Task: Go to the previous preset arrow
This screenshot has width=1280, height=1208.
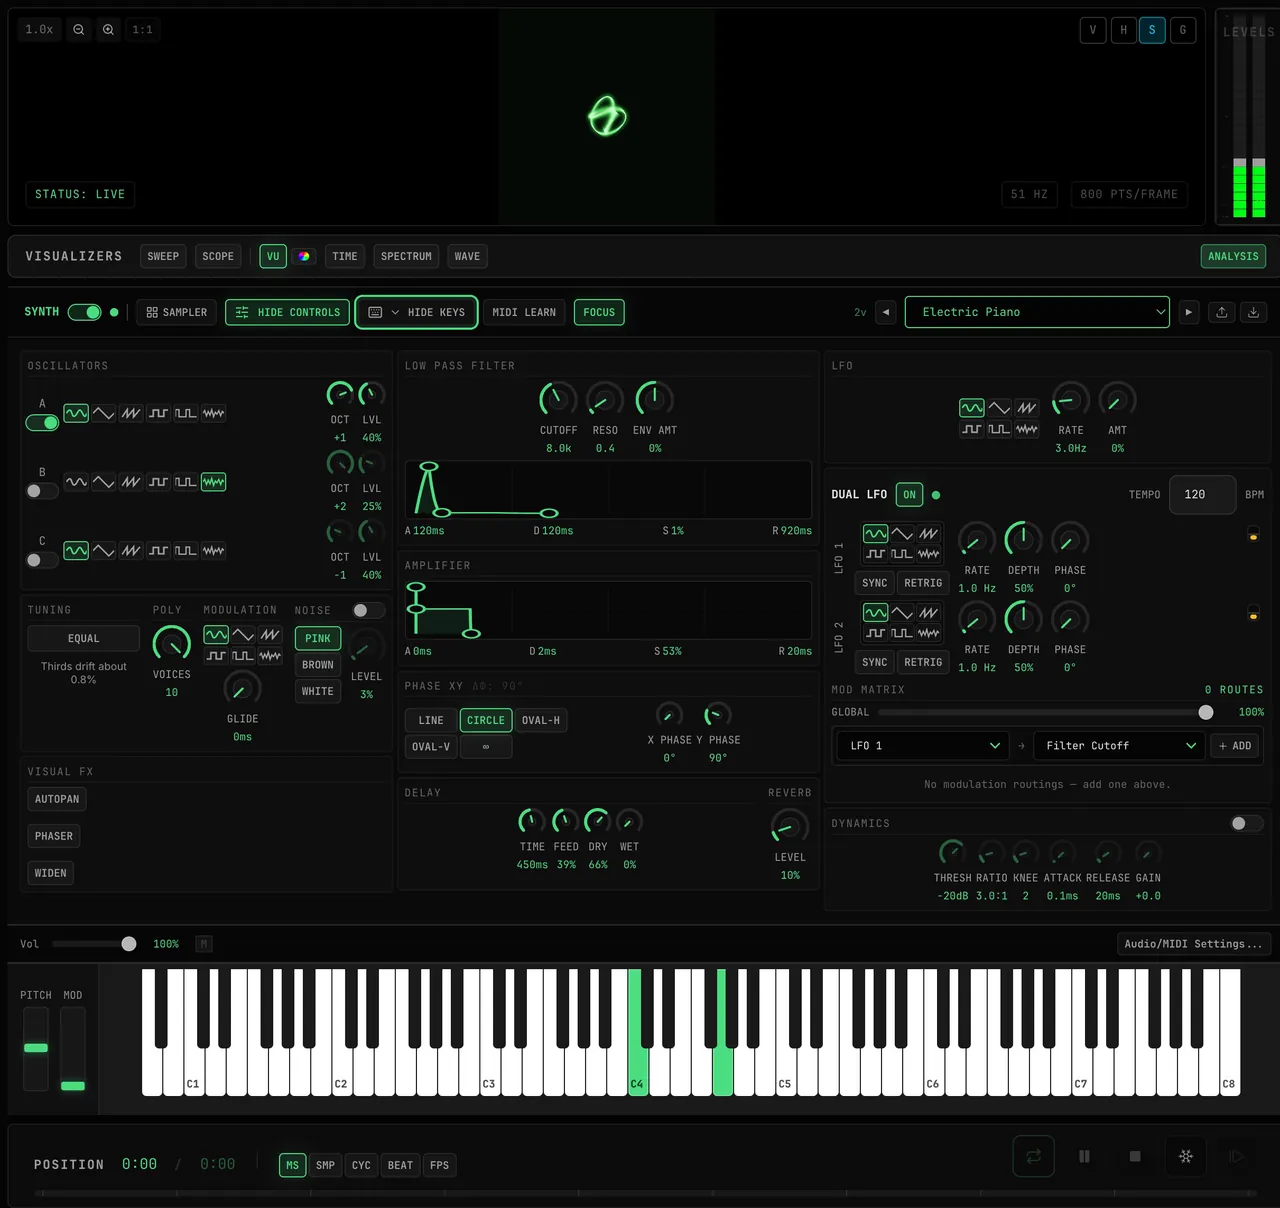Action: pyautogui.click(x=886, y=312)
